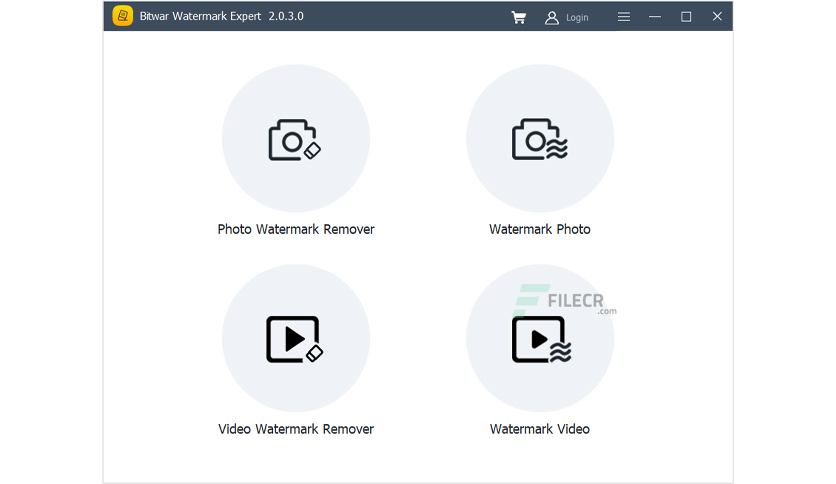
Task: Click the 'Bitwar Watermark Expert 2.0.3.0' title text
Action: tap(221, 16)
